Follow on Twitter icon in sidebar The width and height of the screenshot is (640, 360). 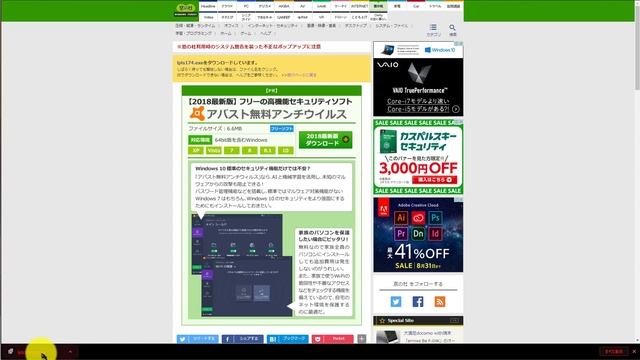tap(396, 302)
